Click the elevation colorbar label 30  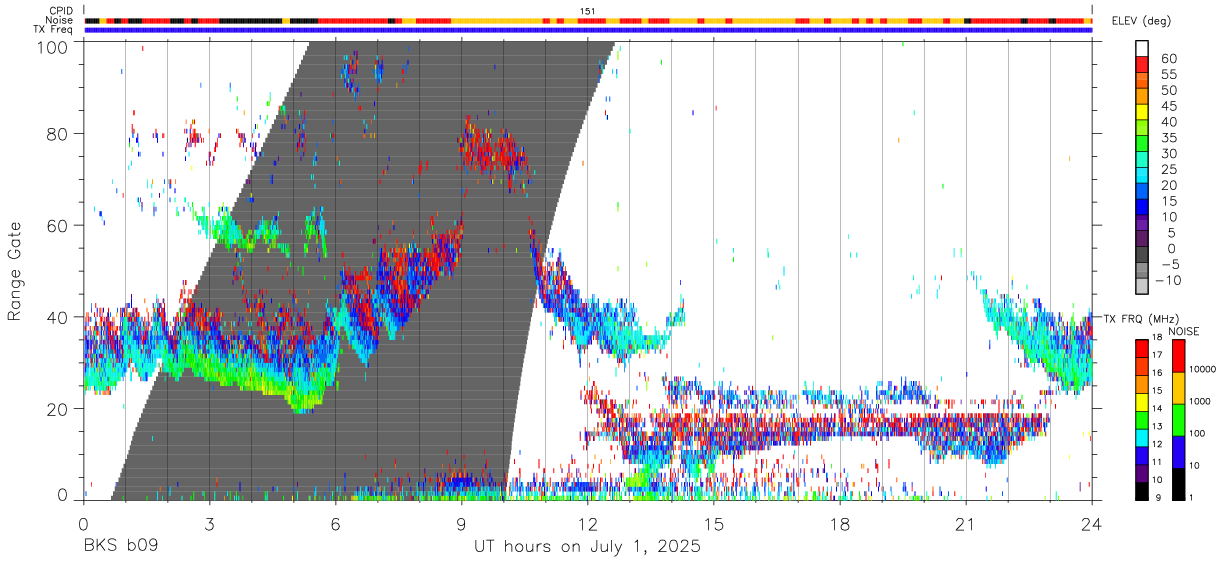pos(1167,153)
